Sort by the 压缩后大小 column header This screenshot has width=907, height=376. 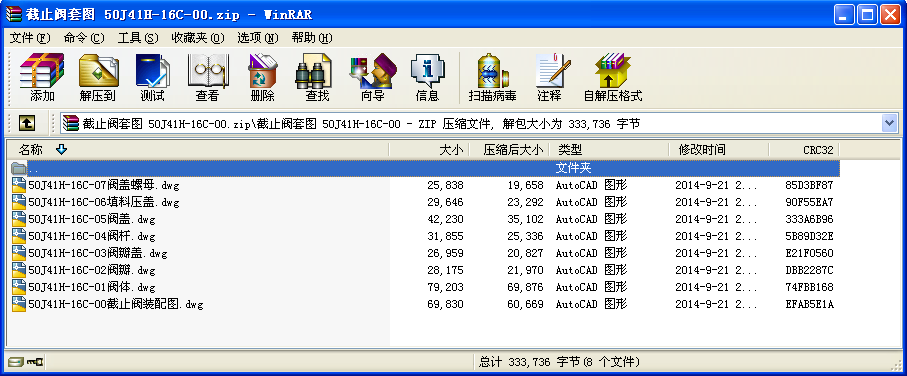(x=508, y=150)
